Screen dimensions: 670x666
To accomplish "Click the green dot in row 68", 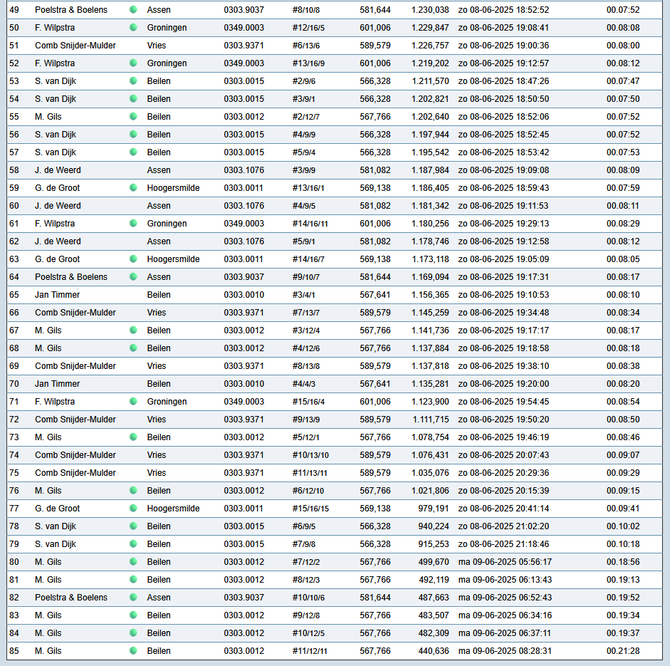I will (133, 348).
